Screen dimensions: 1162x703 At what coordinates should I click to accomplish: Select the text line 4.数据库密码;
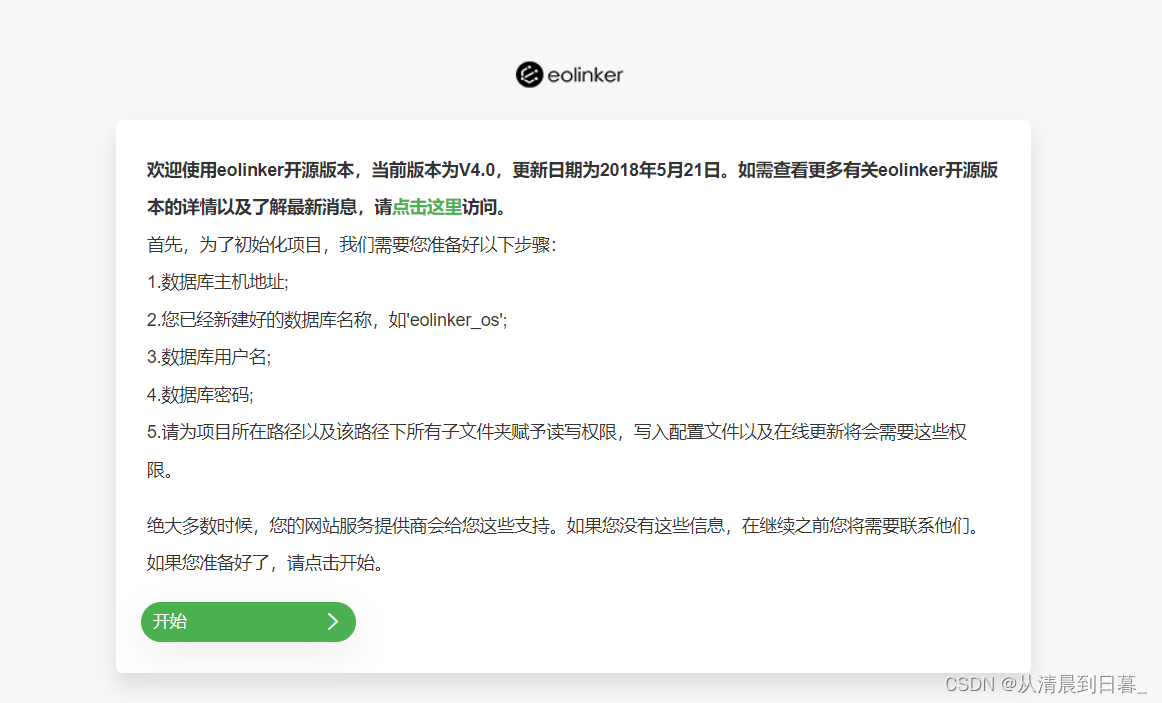(x=200, y=395)
